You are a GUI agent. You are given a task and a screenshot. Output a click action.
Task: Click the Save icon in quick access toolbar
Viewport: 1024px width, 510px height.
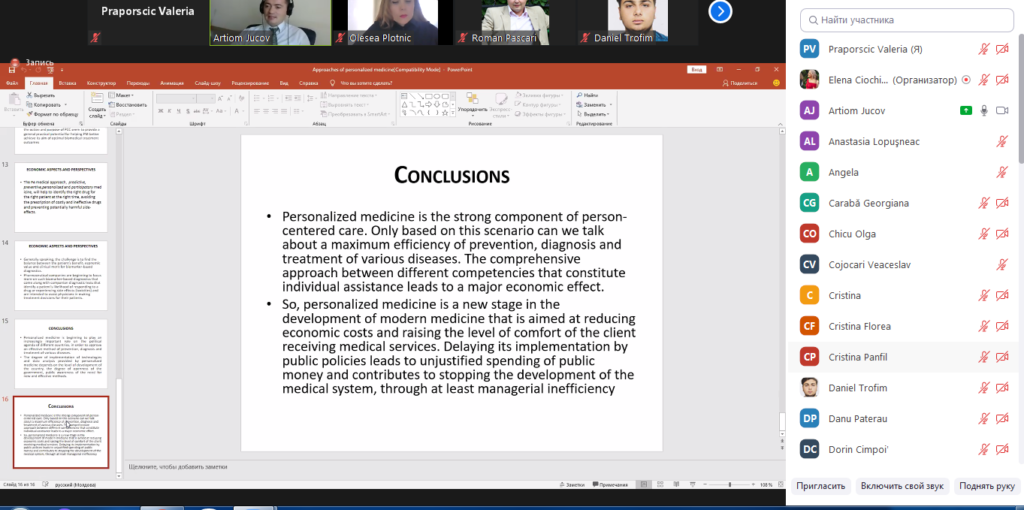(x=12, y=70)
